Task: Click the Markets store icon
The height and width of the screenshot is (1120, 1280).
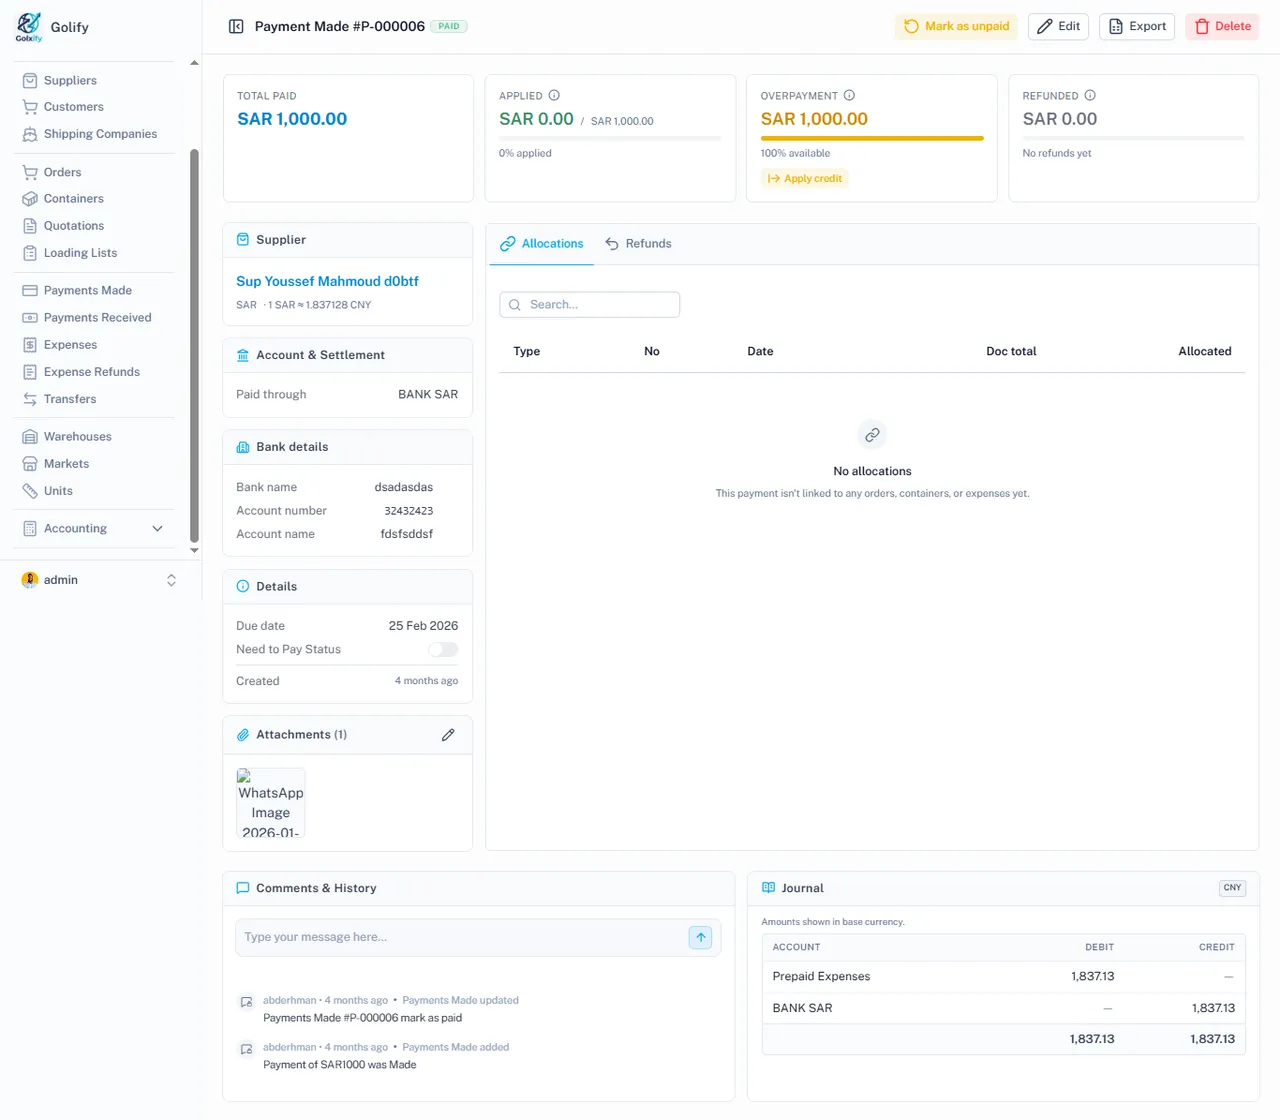Action: pyautogui.click(x=30, y=464)
